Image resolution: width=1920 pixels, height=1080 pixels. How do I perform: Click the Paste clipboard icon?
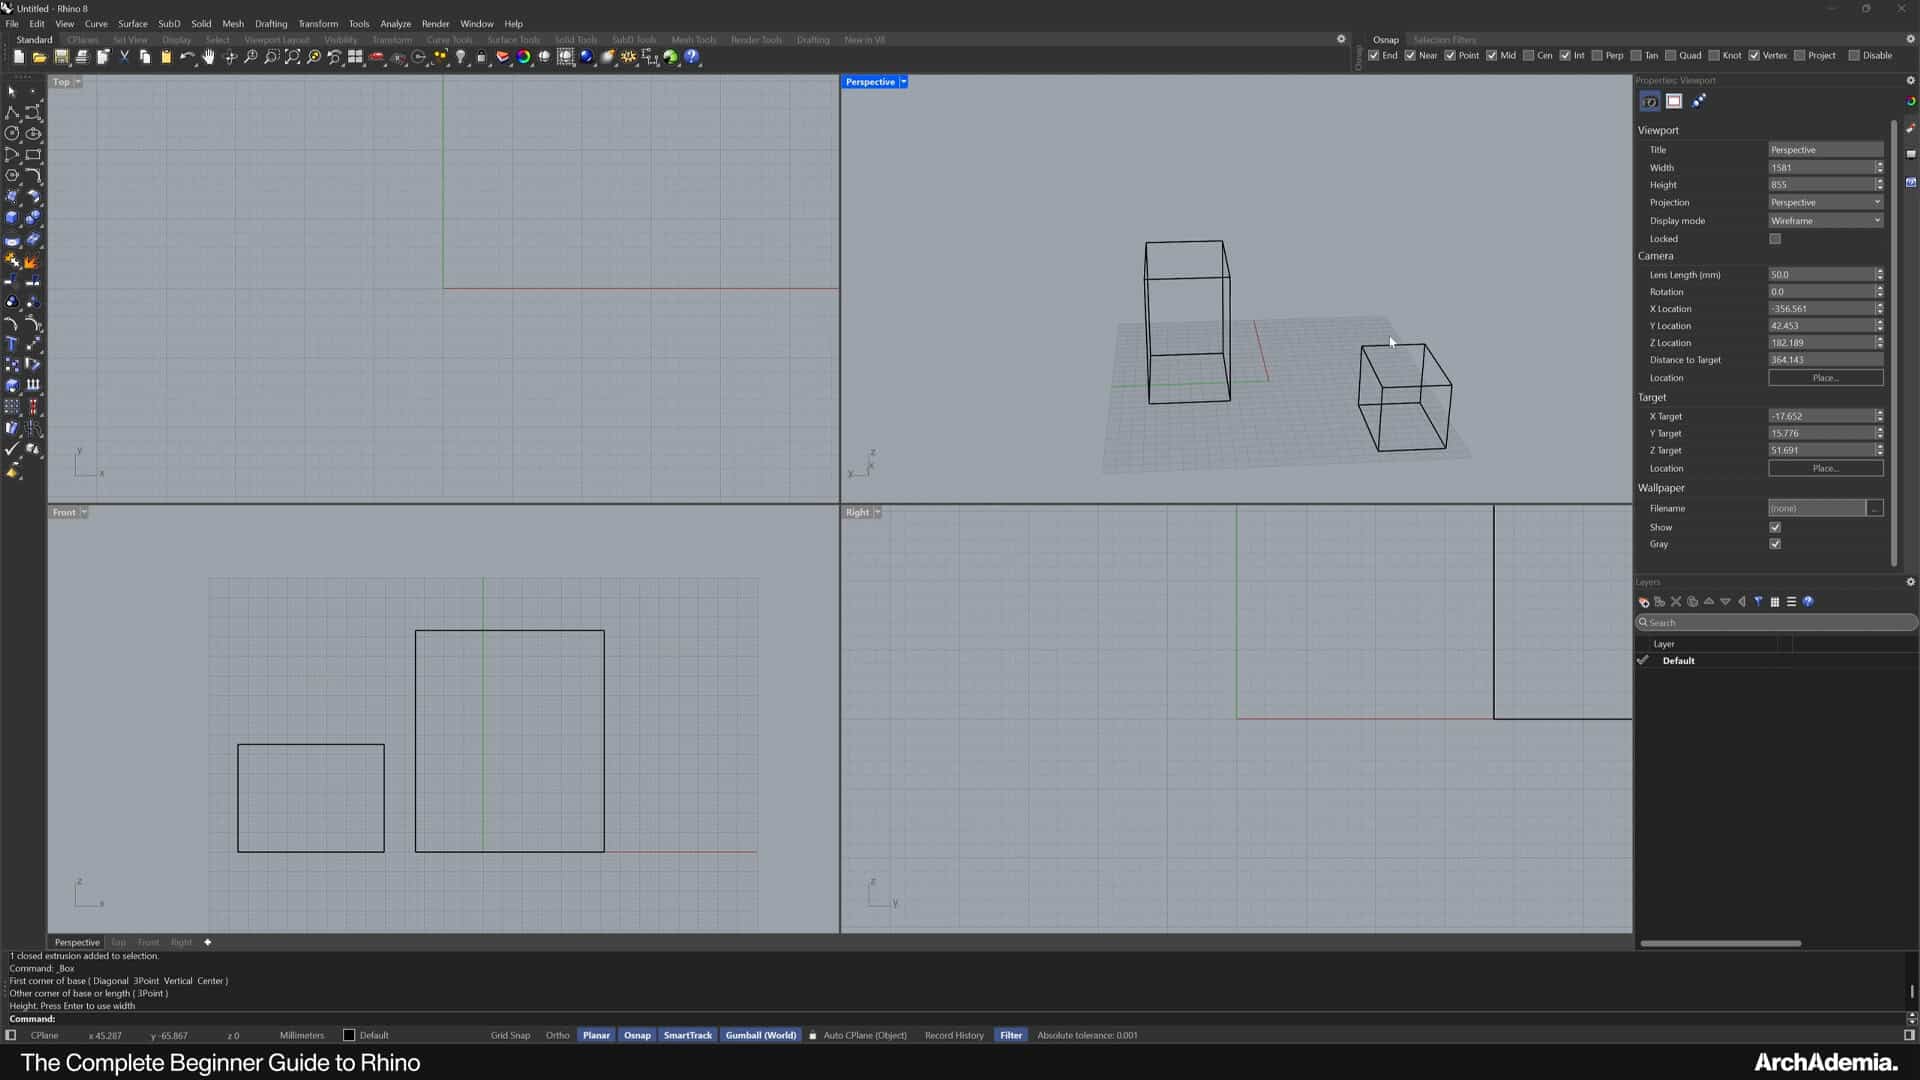pos(166,57)
